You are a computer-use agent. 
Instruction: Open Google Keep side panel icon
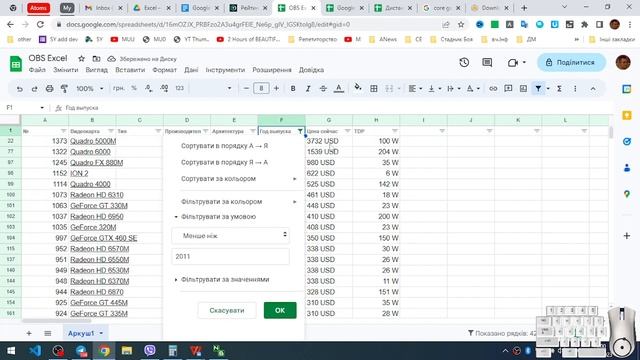[627, 116]
